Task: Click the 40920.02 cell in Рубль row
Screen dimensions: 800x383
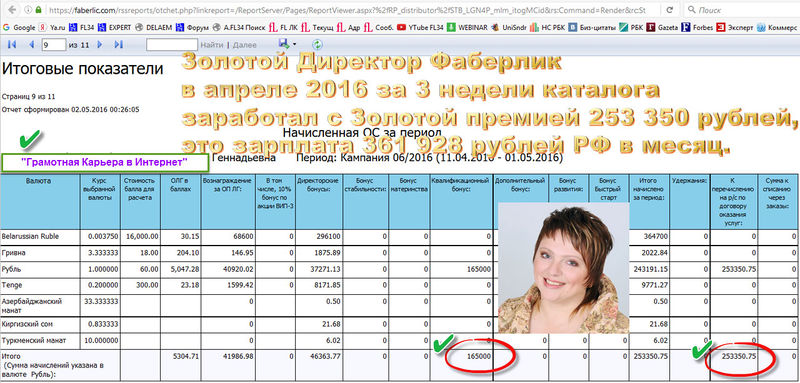Action: [228, 269]
